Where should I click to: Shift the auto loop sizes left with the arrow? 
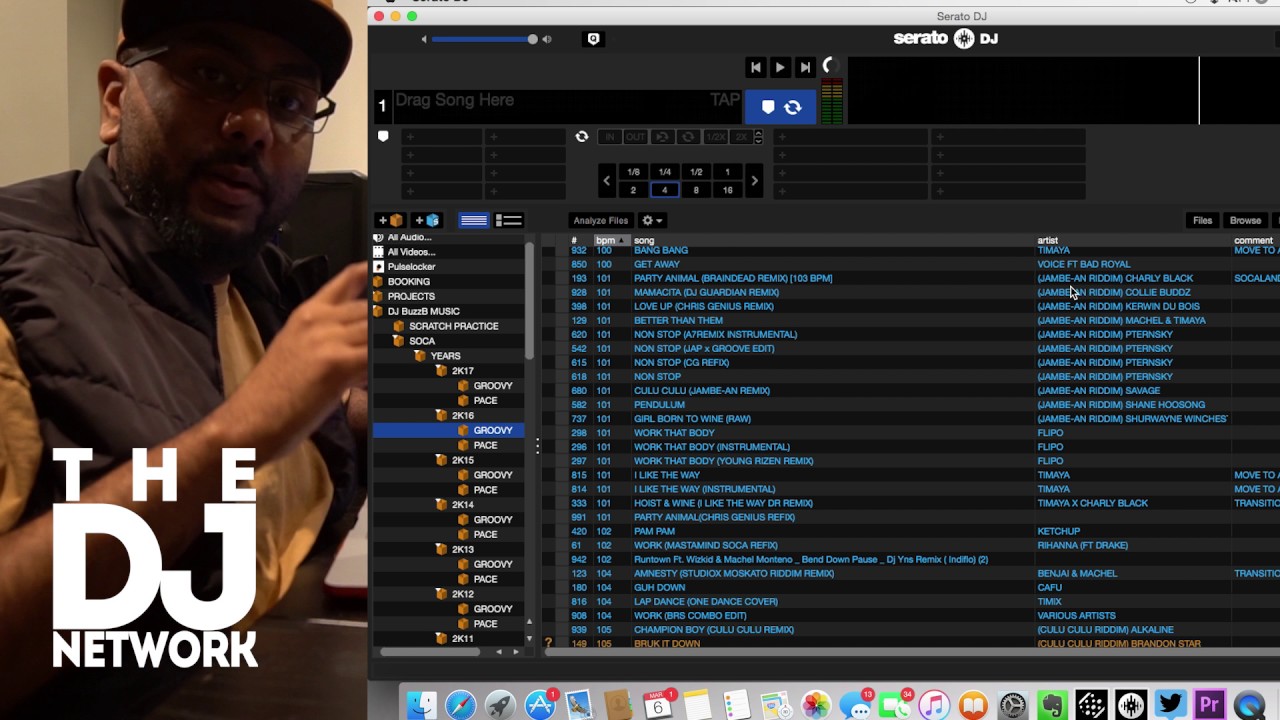pyautogui.click(x=606, y=181)
